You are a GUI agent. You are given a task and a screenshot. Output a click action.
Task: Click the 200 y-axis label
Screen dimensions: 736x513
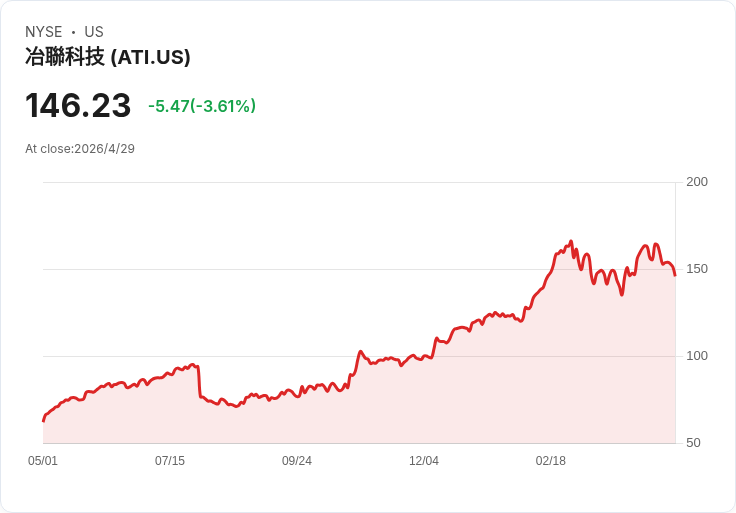(697, 182)
